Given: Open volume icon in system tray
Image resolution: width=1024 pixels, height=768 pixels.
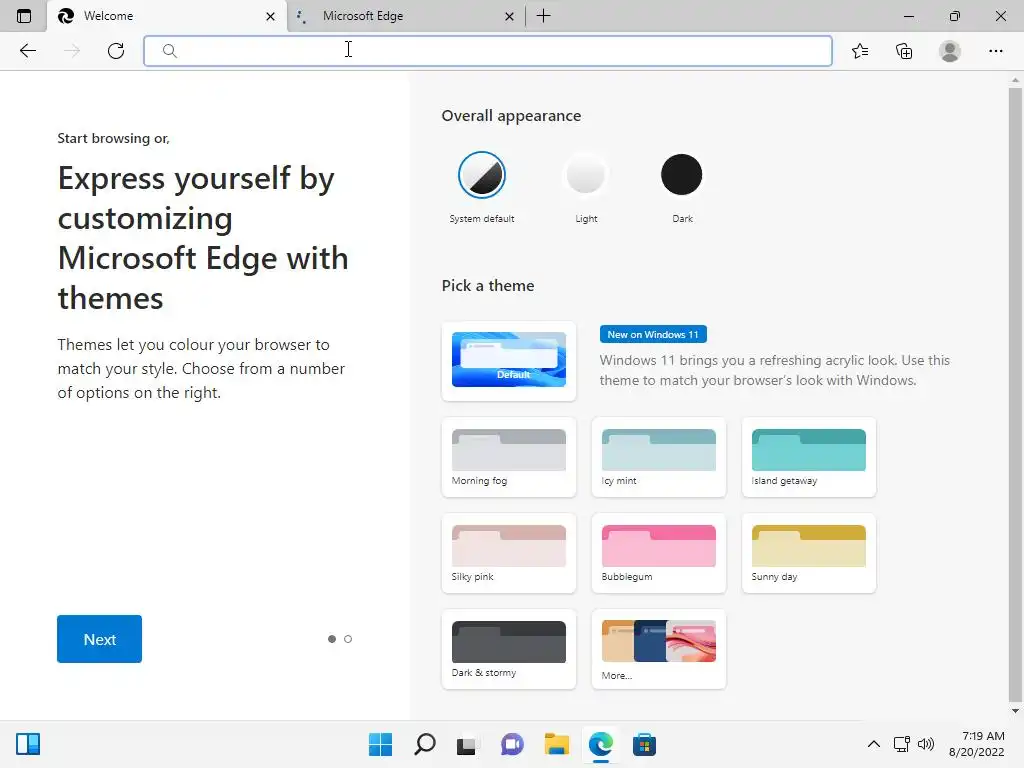Looking at the screenshot, I should [x=926, y=744].
